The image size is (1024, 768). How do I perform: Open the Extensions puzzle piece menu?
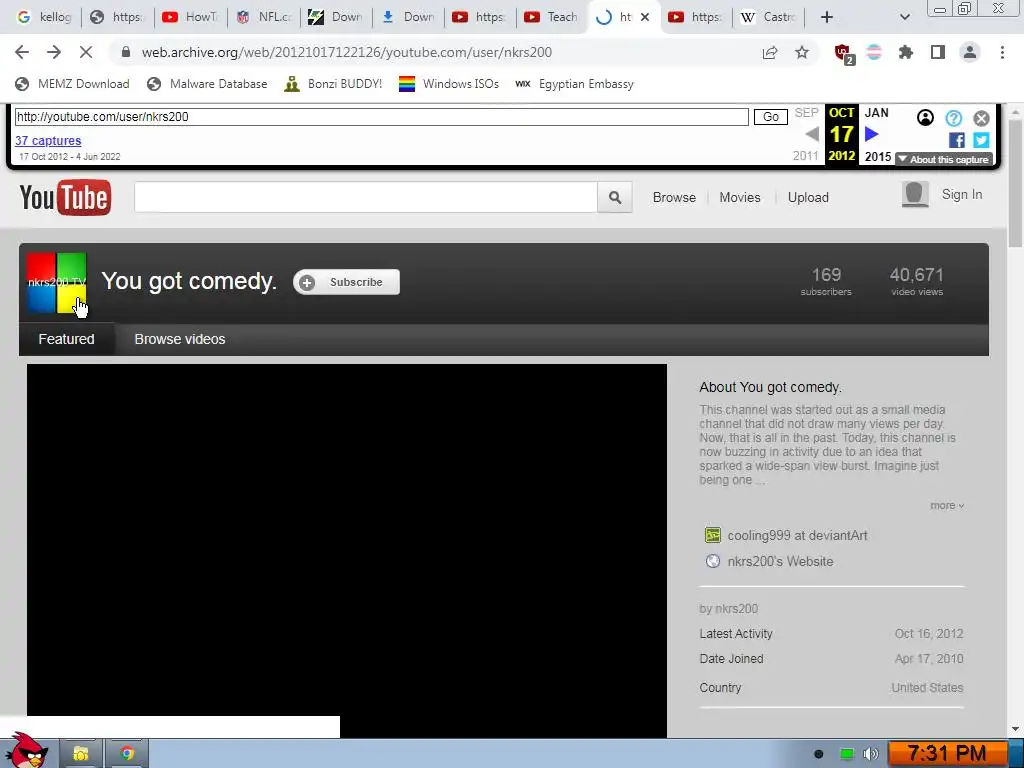click(906, 52)
